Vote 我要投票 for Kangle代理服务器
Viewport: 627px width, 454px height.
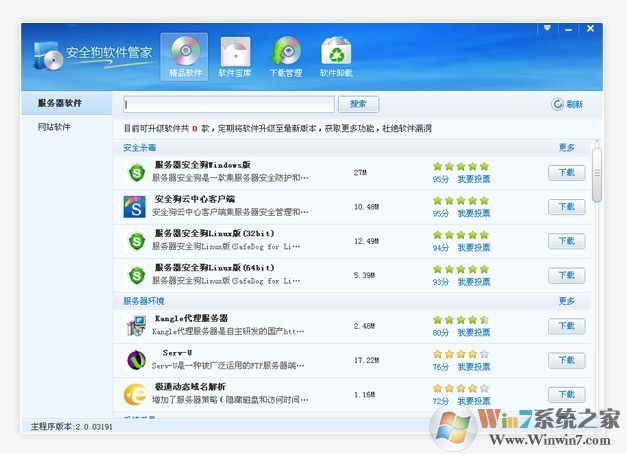pos(474,333)
